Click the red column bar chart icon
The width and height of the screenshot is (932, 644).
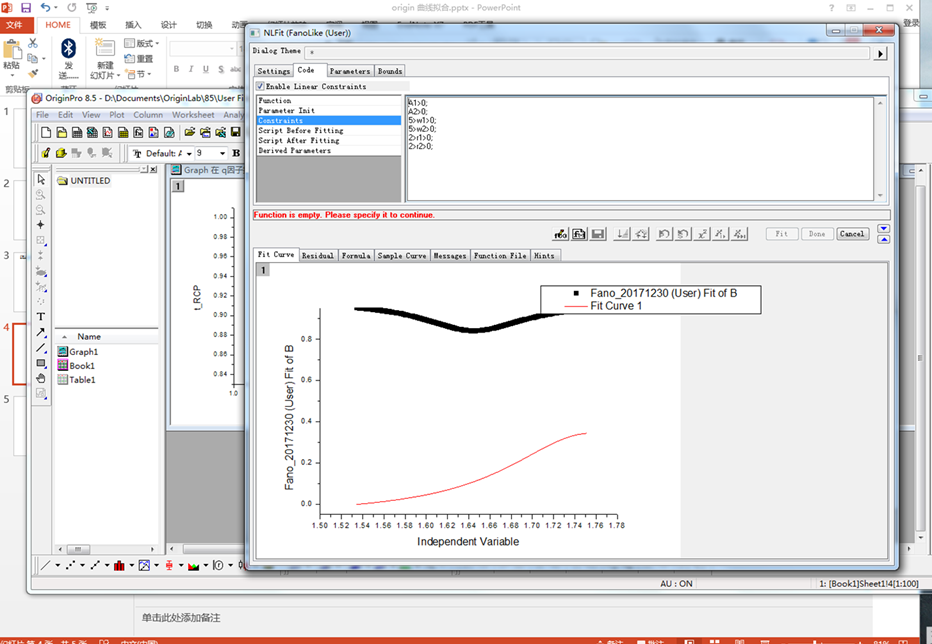tap(119, 566)
